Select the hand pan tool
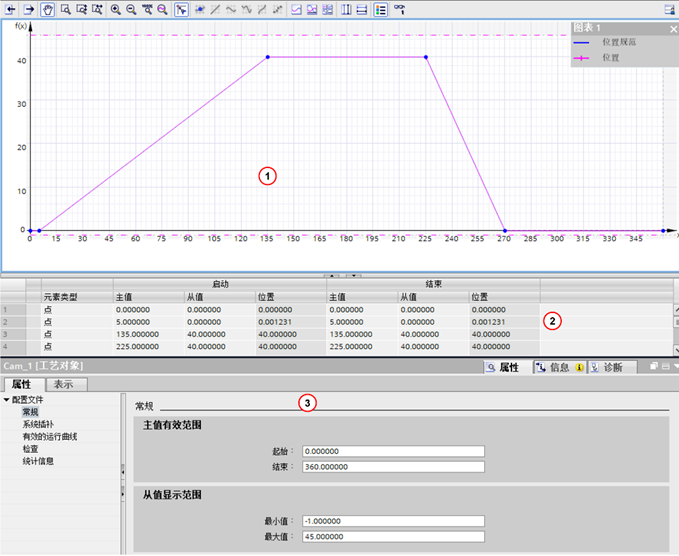Screen dimensions: 679x556 46,9
